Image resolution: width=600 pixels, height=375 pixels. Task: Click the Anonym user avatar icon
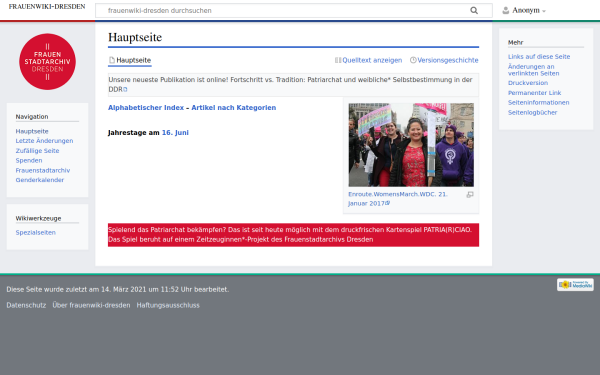(505, 10)
